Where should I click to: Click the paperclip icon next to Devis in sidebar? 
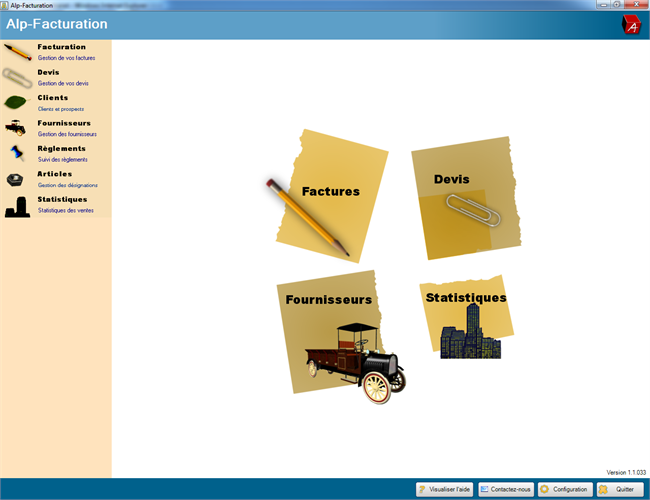coord(17,77)
